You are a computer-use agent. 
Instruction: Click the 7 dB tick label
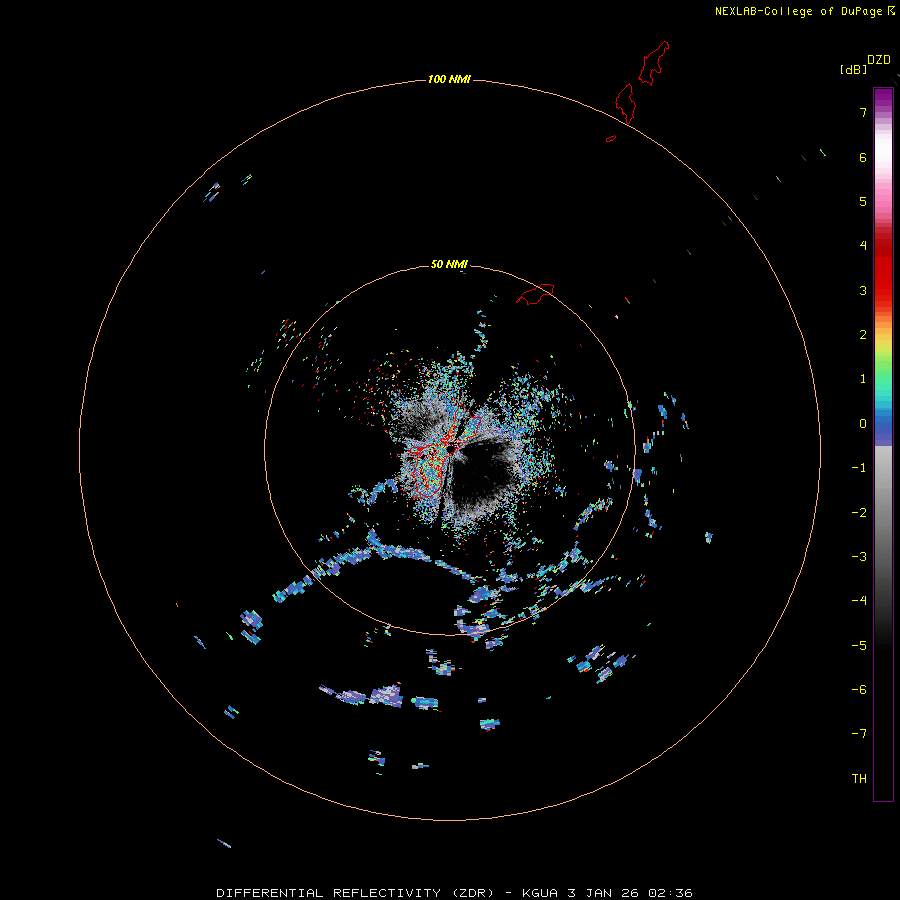[863, 112]
